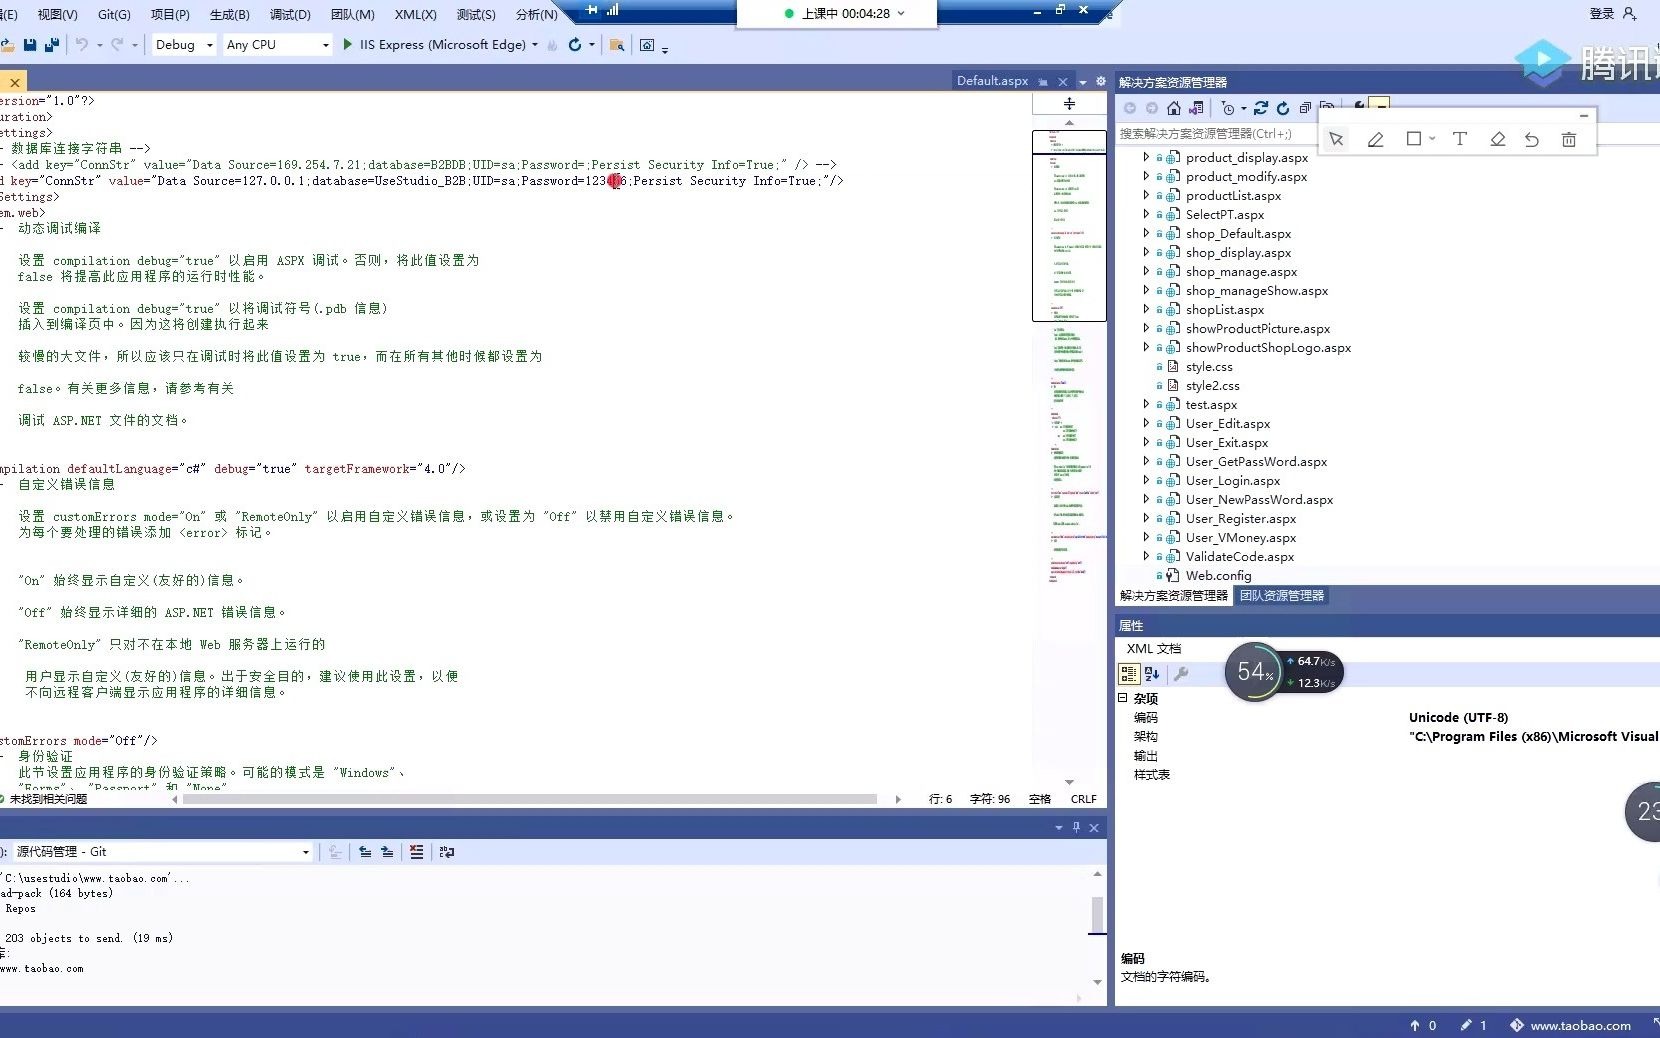
Task: Select User_Register.aspx in the tree
Action: pyautogui.click(x=1241, y=519)
